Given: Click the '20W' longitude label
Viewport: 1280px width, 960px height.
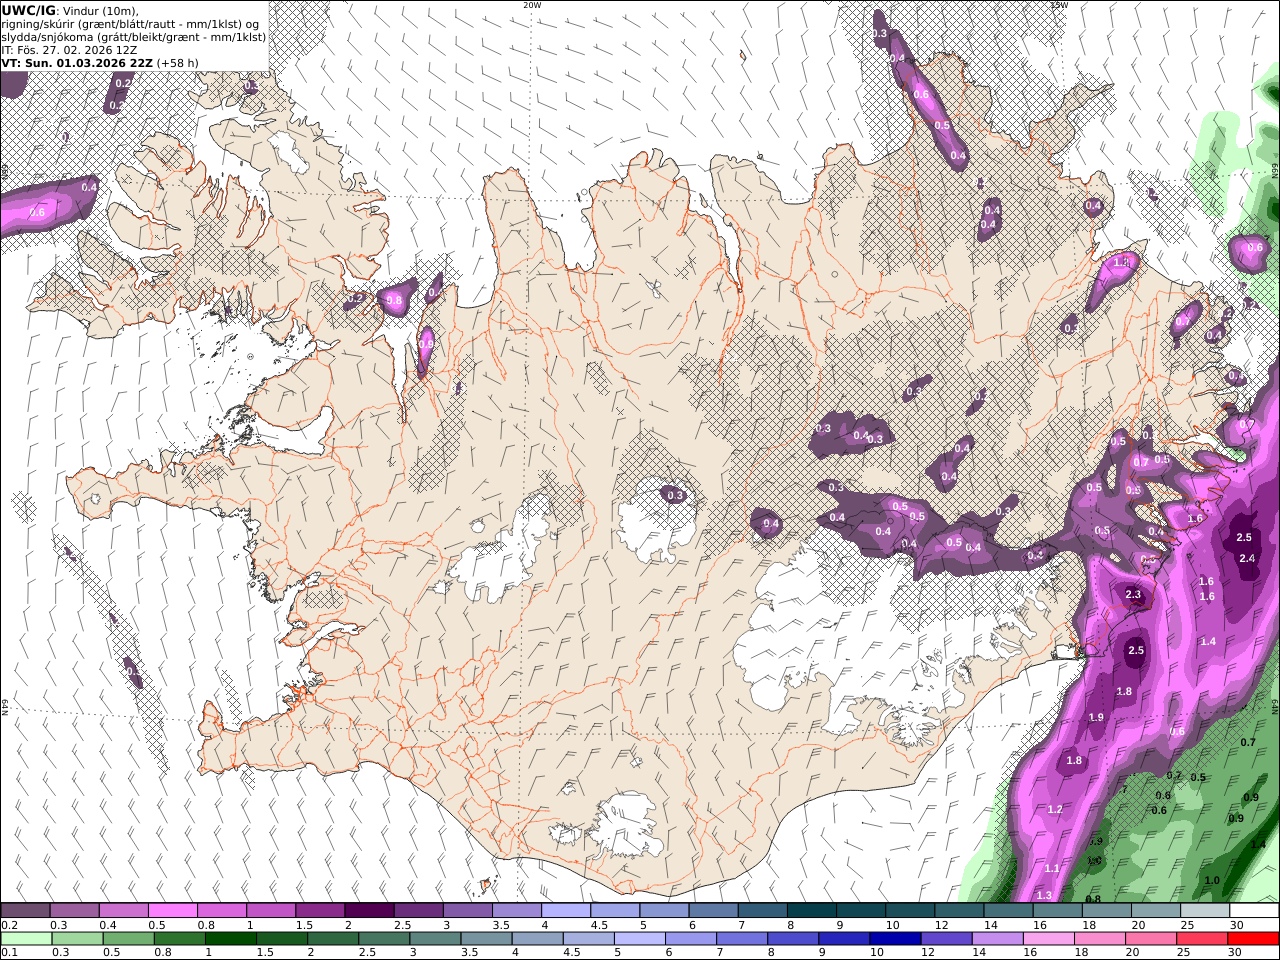Looking at the screenshot, I should [532, 5].
